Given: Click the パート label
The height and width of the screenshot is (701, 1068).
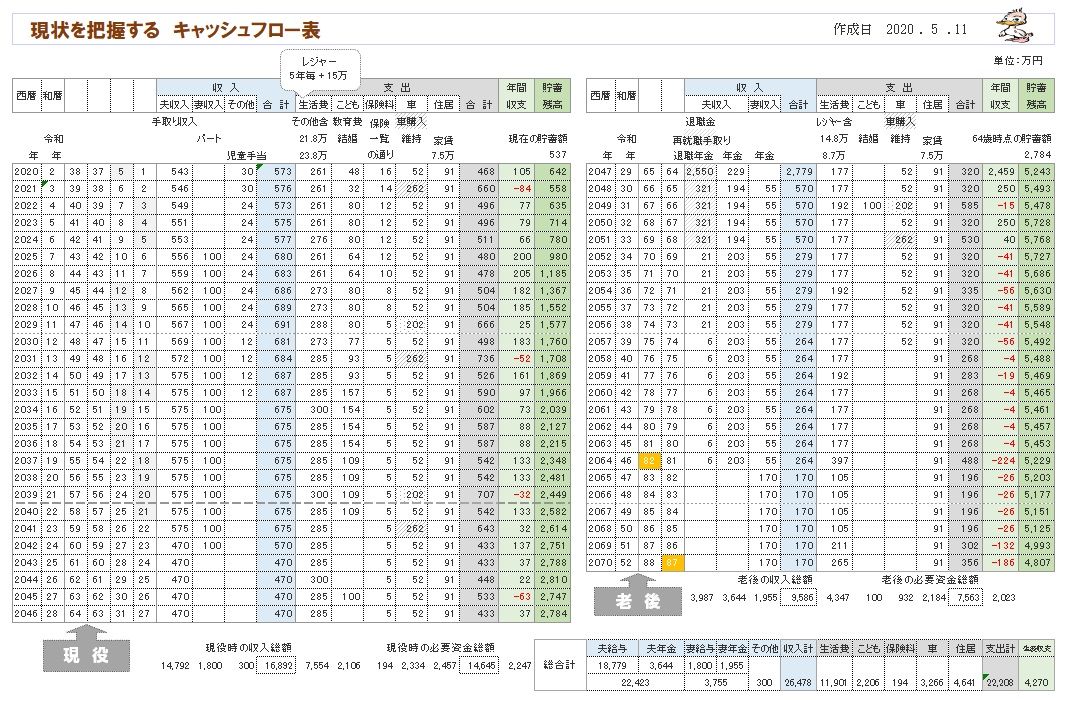Looking at the screenshot, I should click(208, 138).
